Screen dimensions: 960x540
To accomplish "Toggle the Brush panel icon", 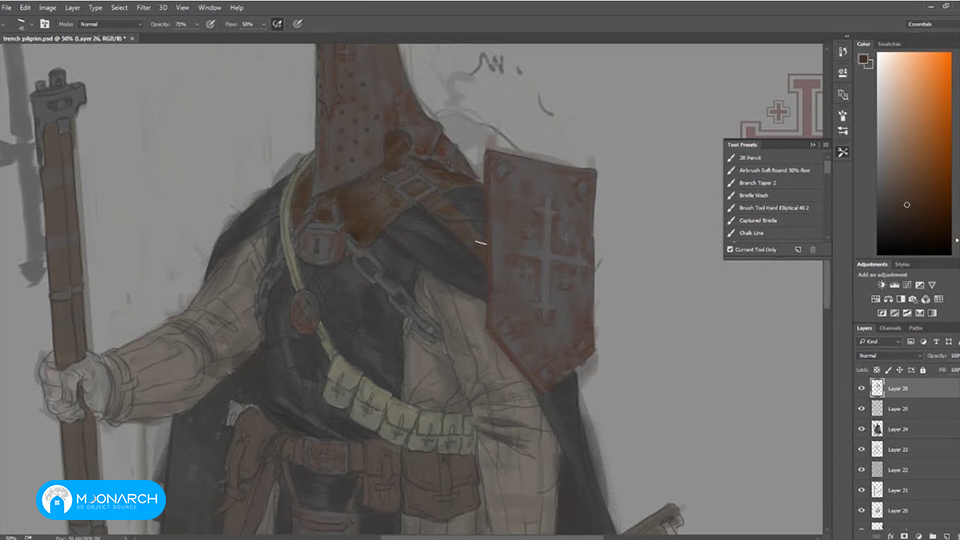I will (45, 24).
